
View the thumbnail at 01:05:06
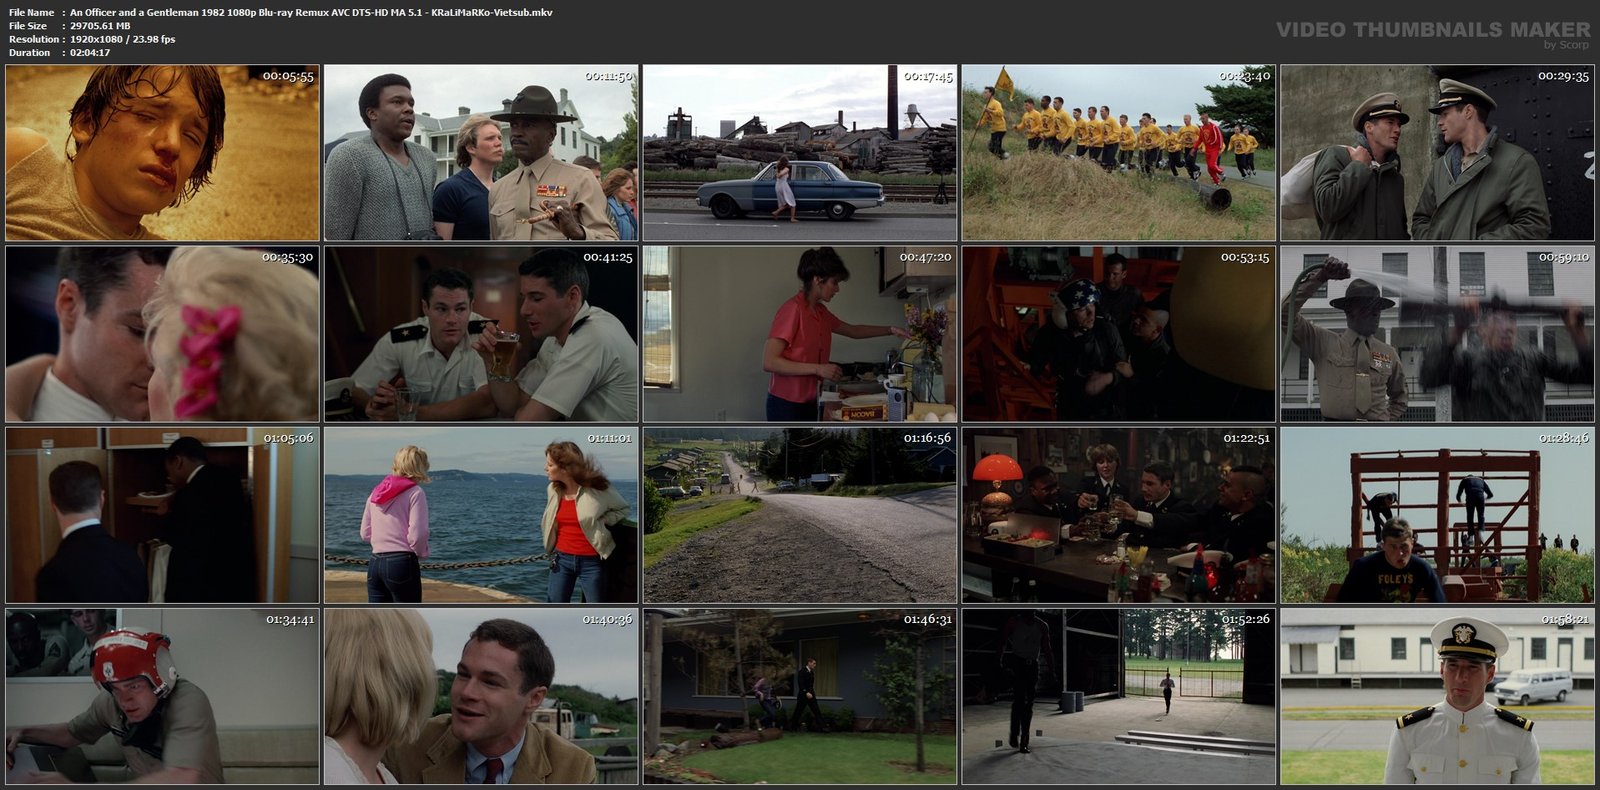pos(162,515)
